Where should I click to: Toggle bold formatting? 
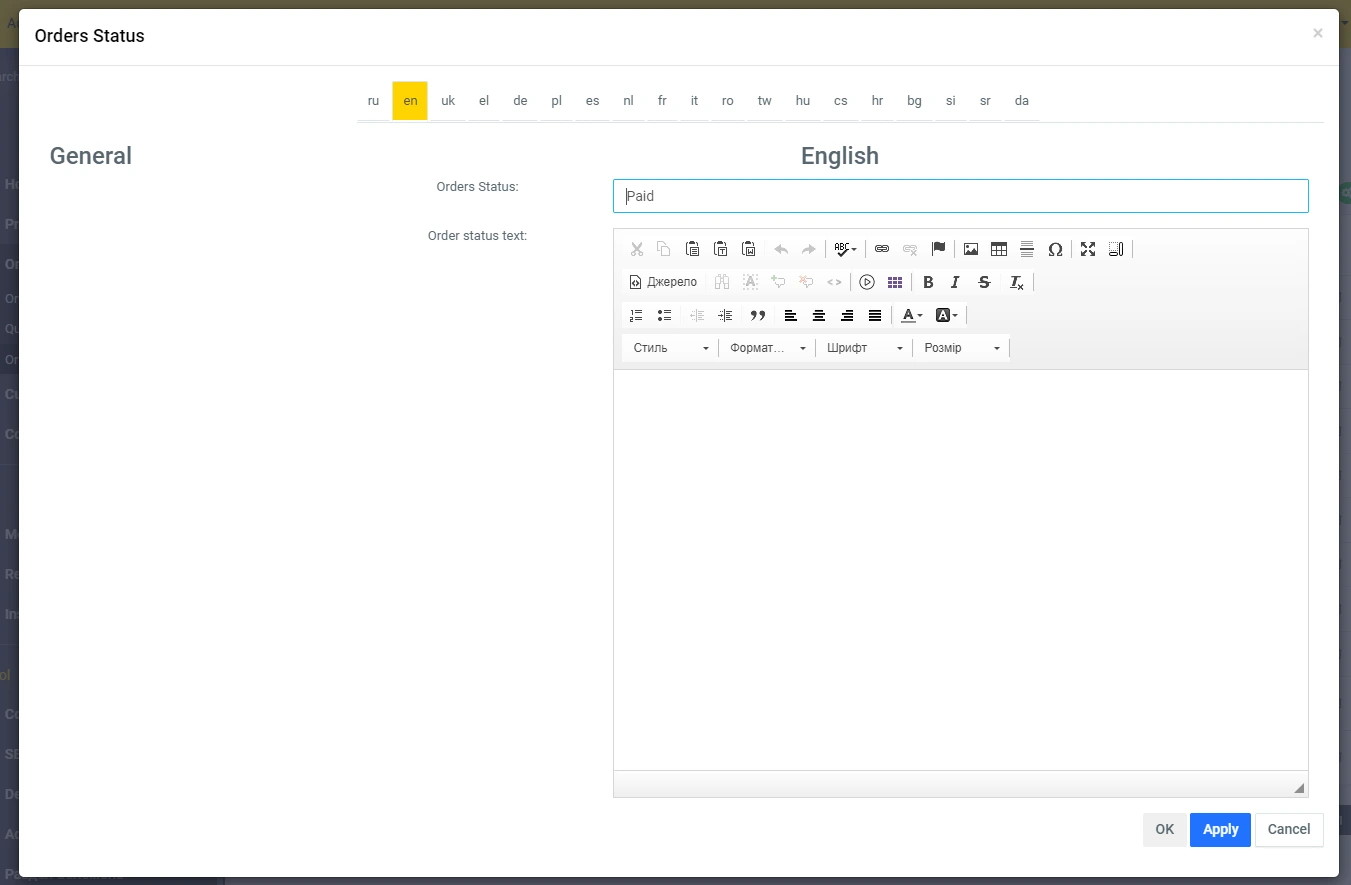coord(928,282)
